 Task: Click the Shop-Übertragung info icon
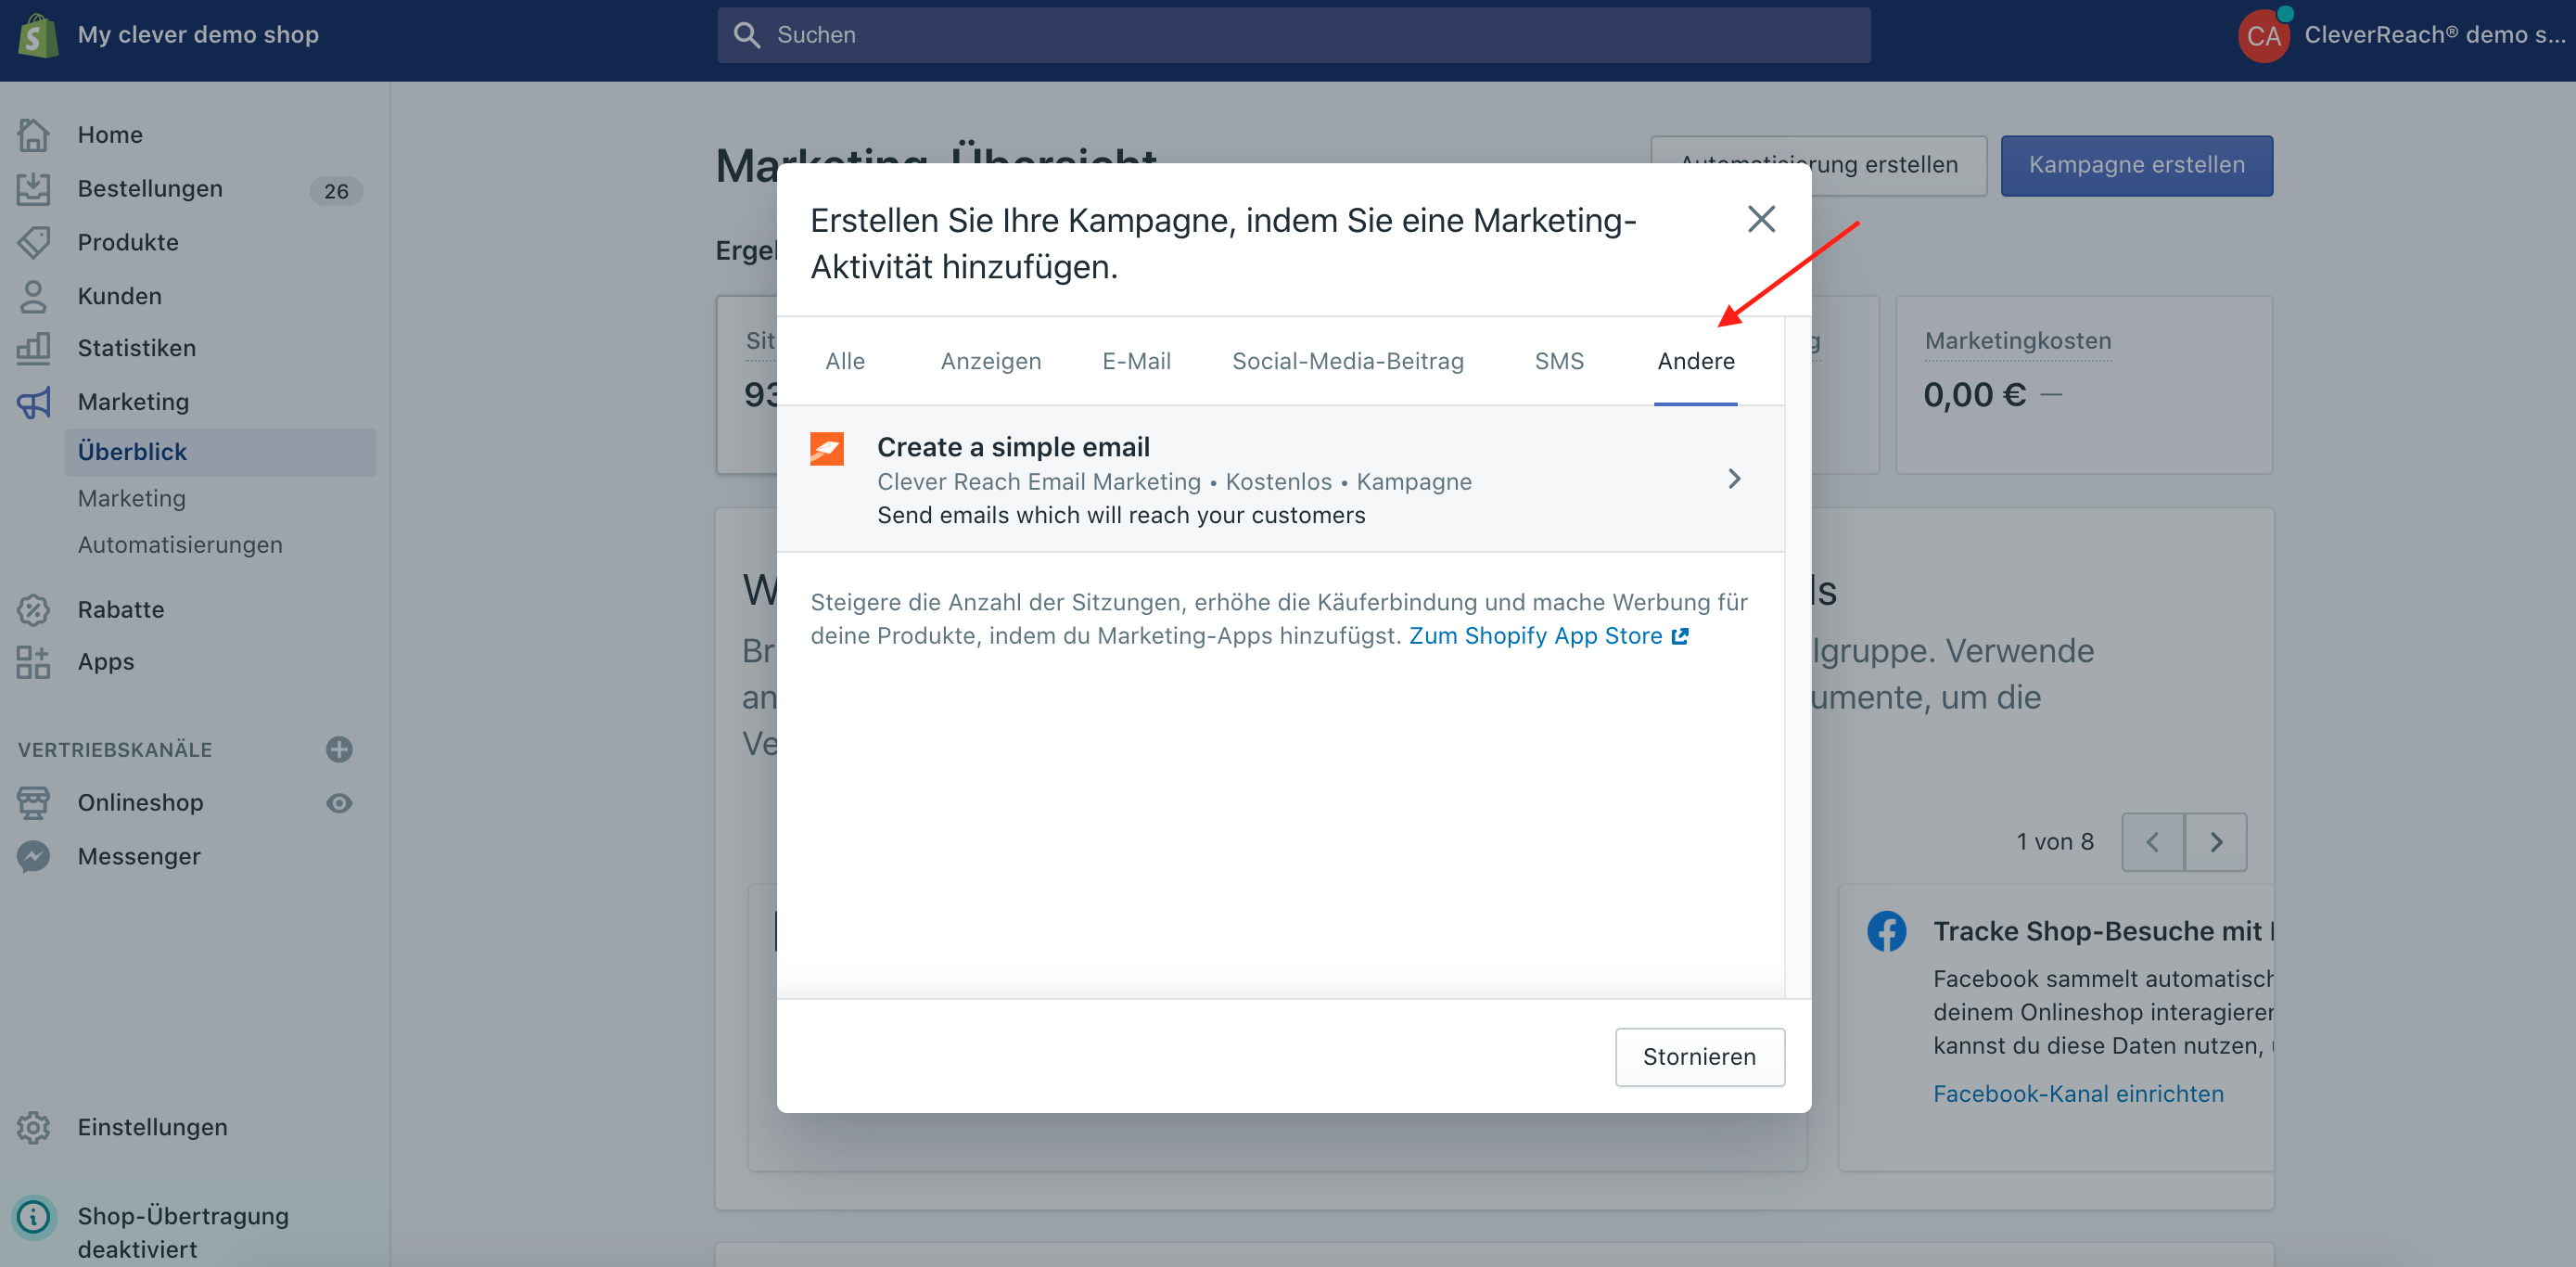[x=33, y=1216]
